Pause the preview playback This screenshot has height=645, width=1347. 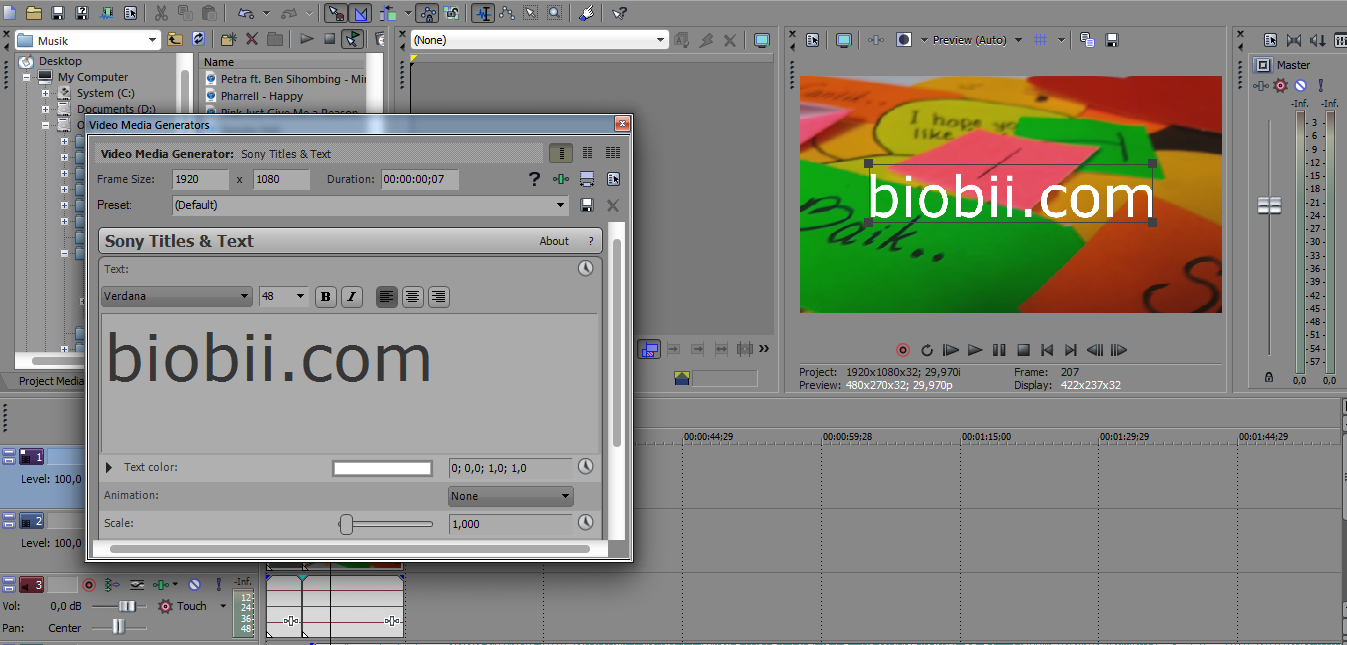(x=999, y=350)
